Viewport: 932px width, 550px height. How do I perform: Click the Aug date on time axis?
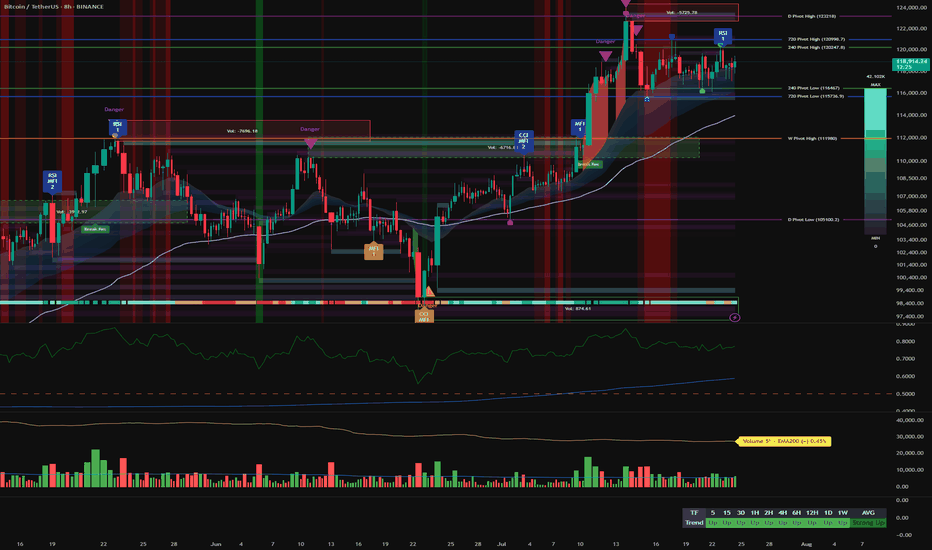pos(806,544)
